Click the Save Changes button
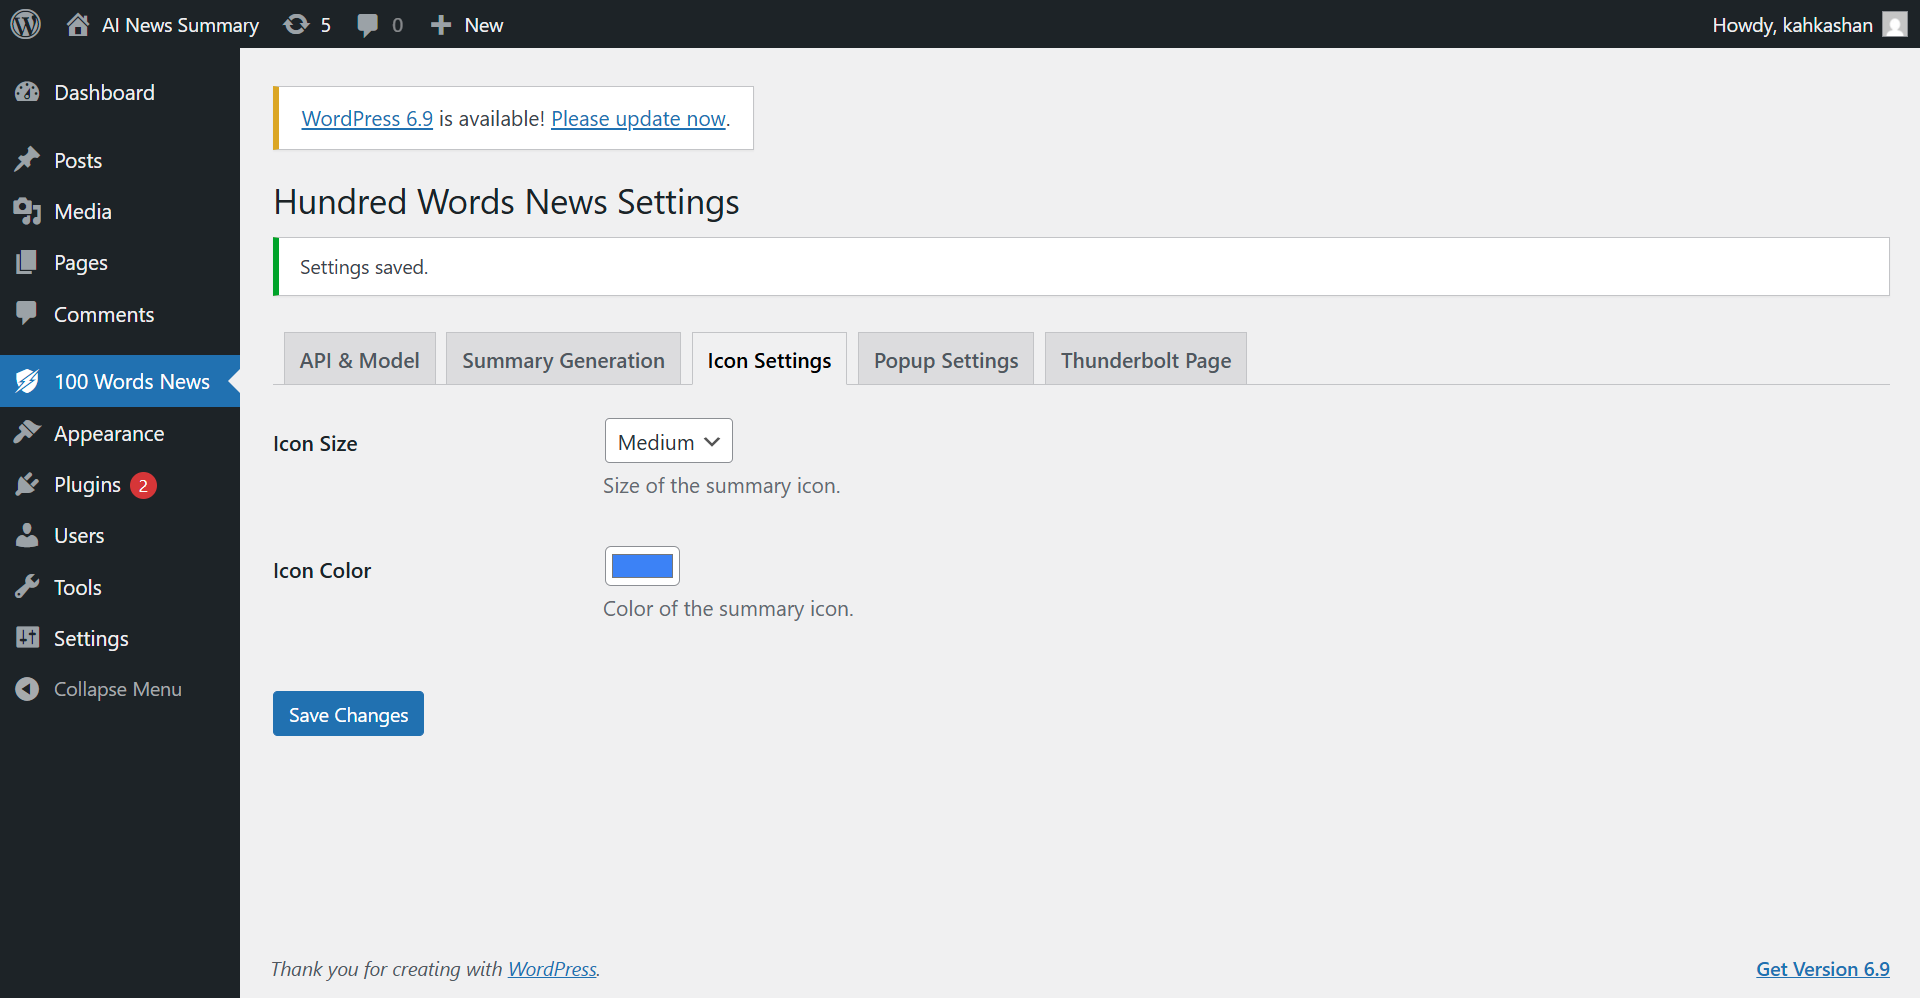 pyautogui.click(x=347, y=713)
